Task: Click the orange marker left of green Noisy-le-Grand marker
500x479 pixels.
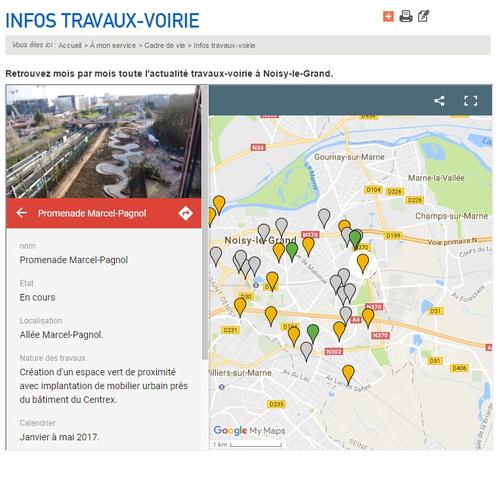Action: click(279, 251)
